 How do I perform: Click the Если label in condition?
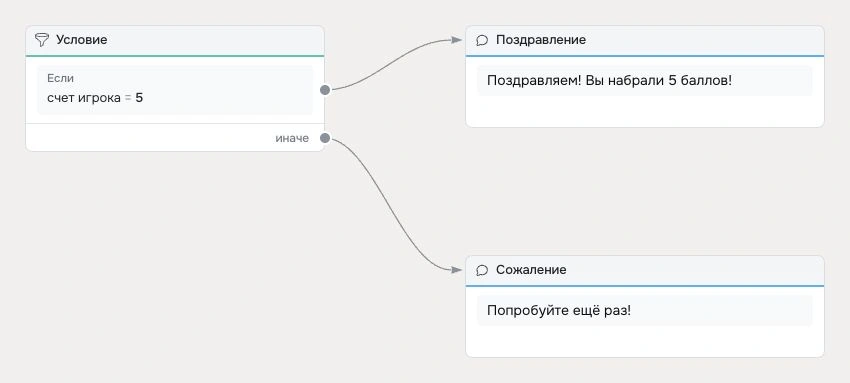click(60, 78)
